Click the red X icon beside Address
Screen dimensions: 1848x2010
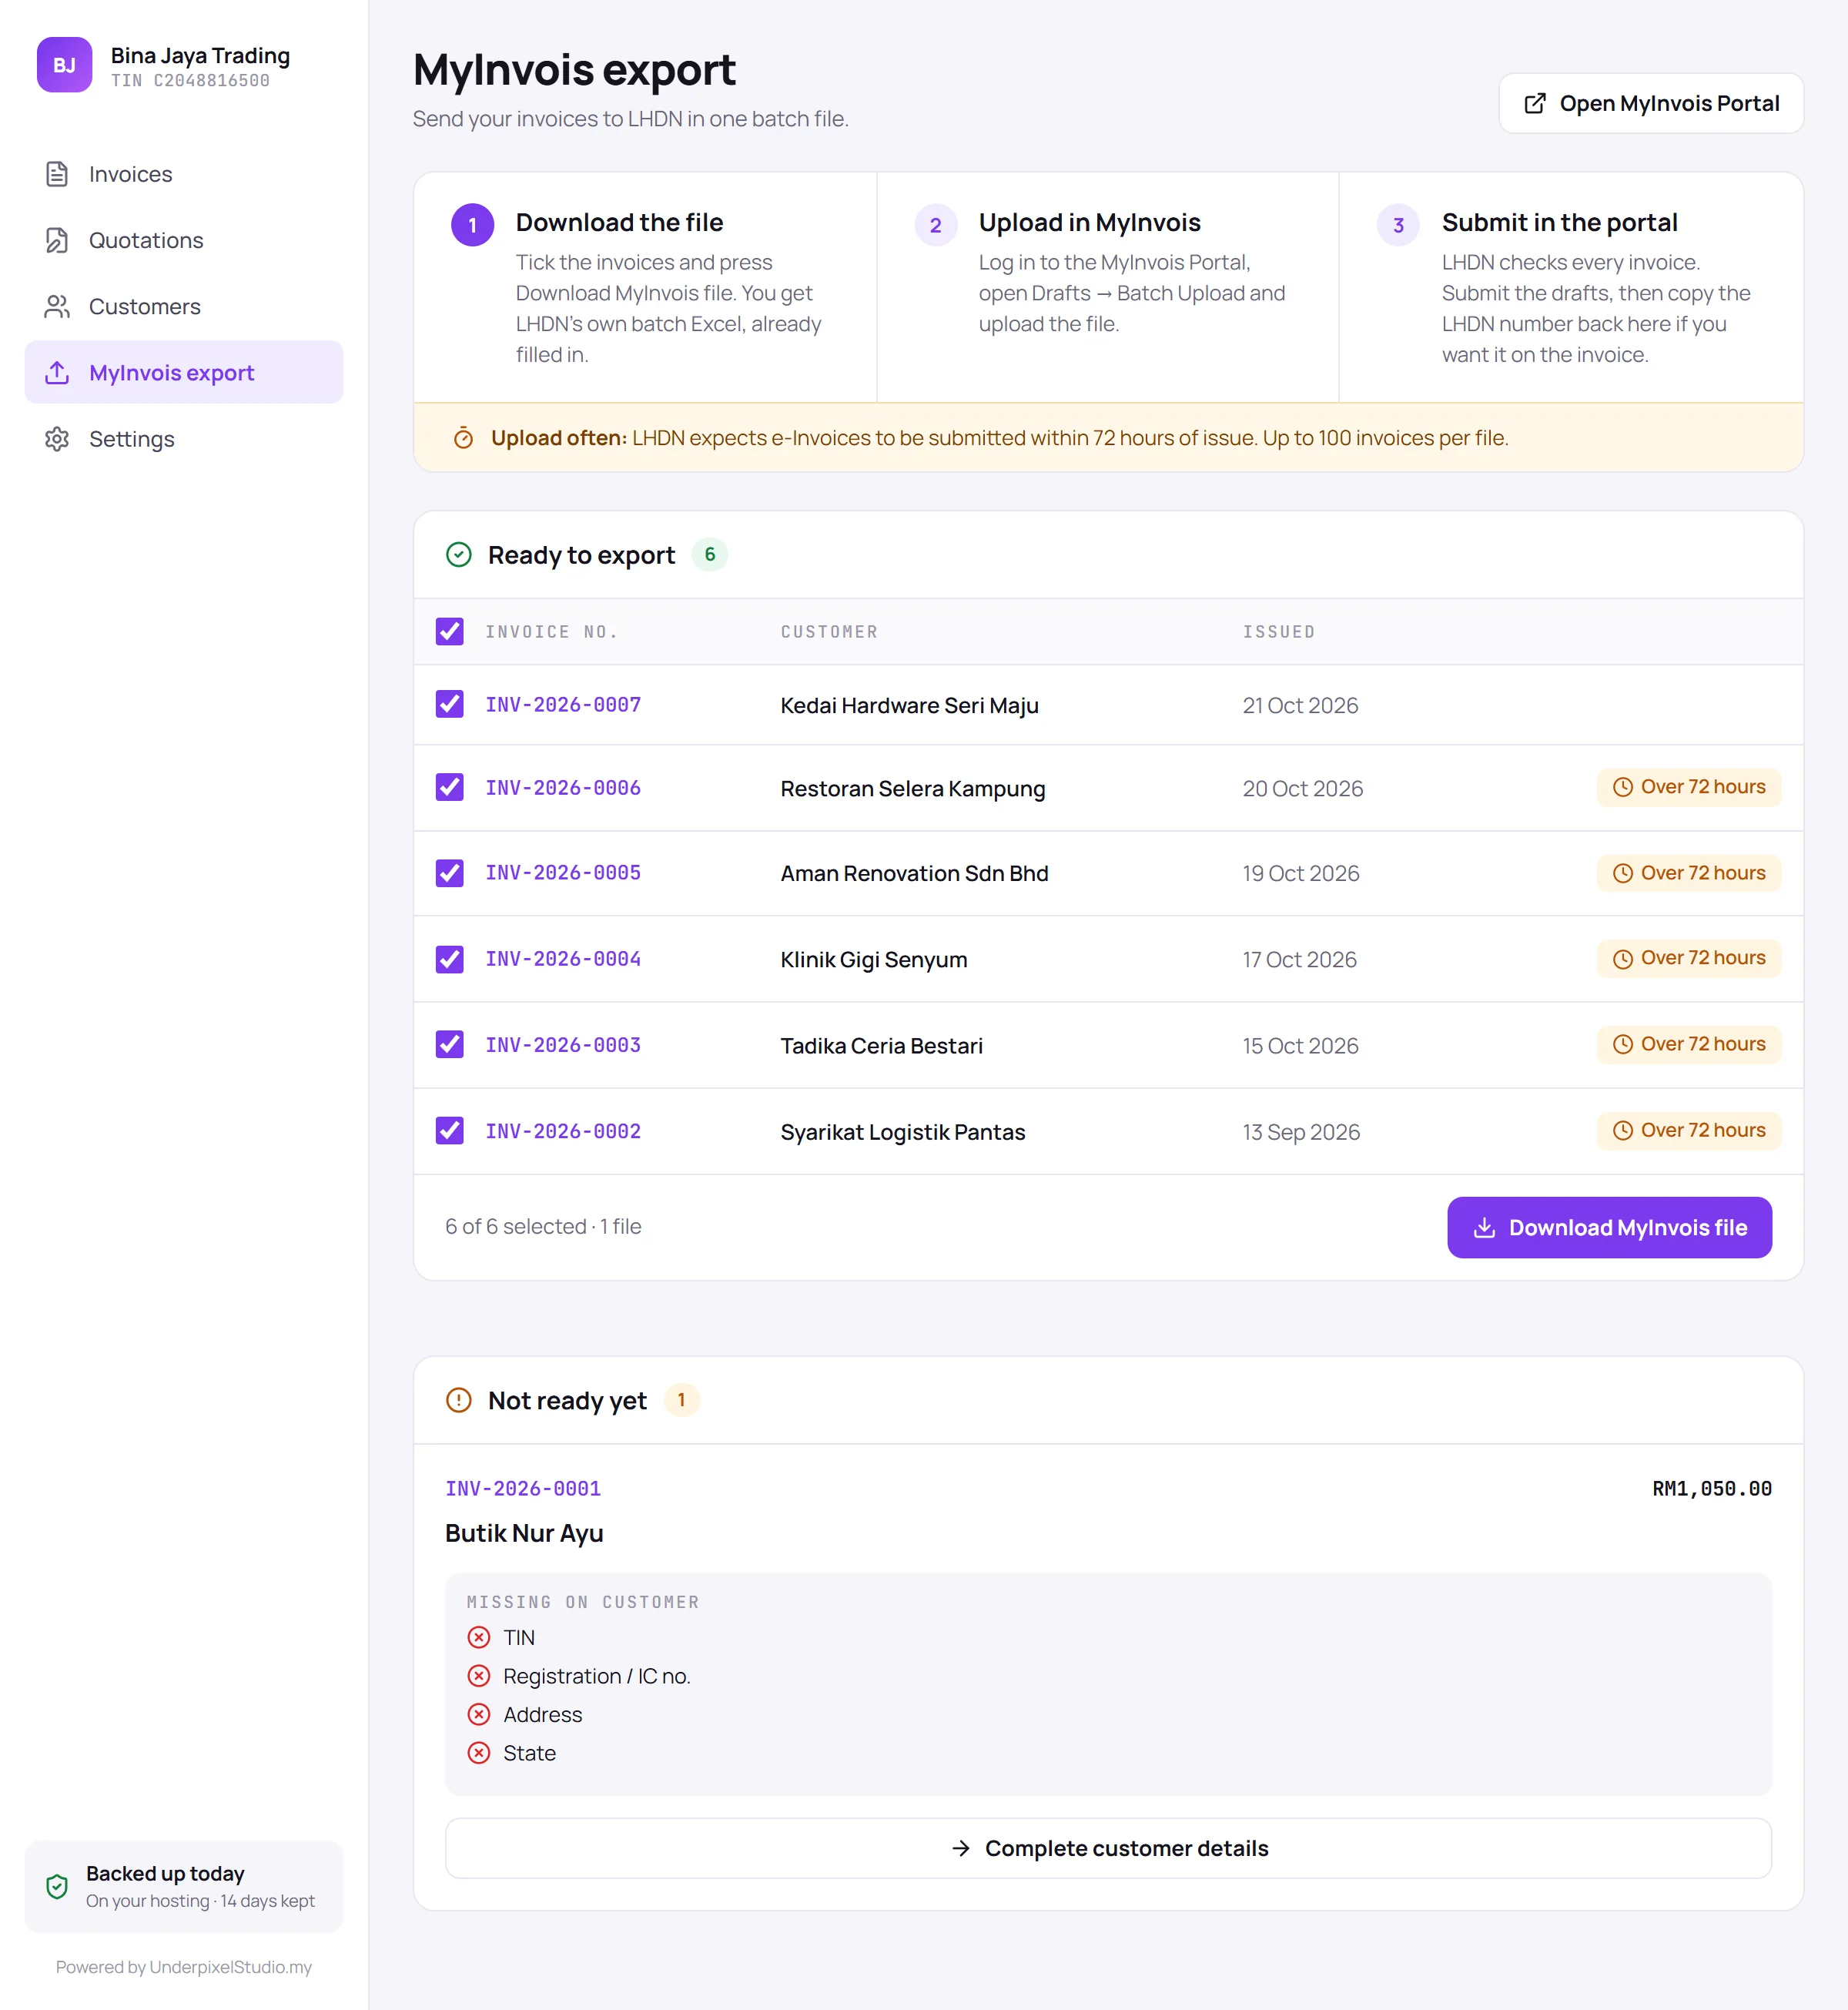(479, 1714)
